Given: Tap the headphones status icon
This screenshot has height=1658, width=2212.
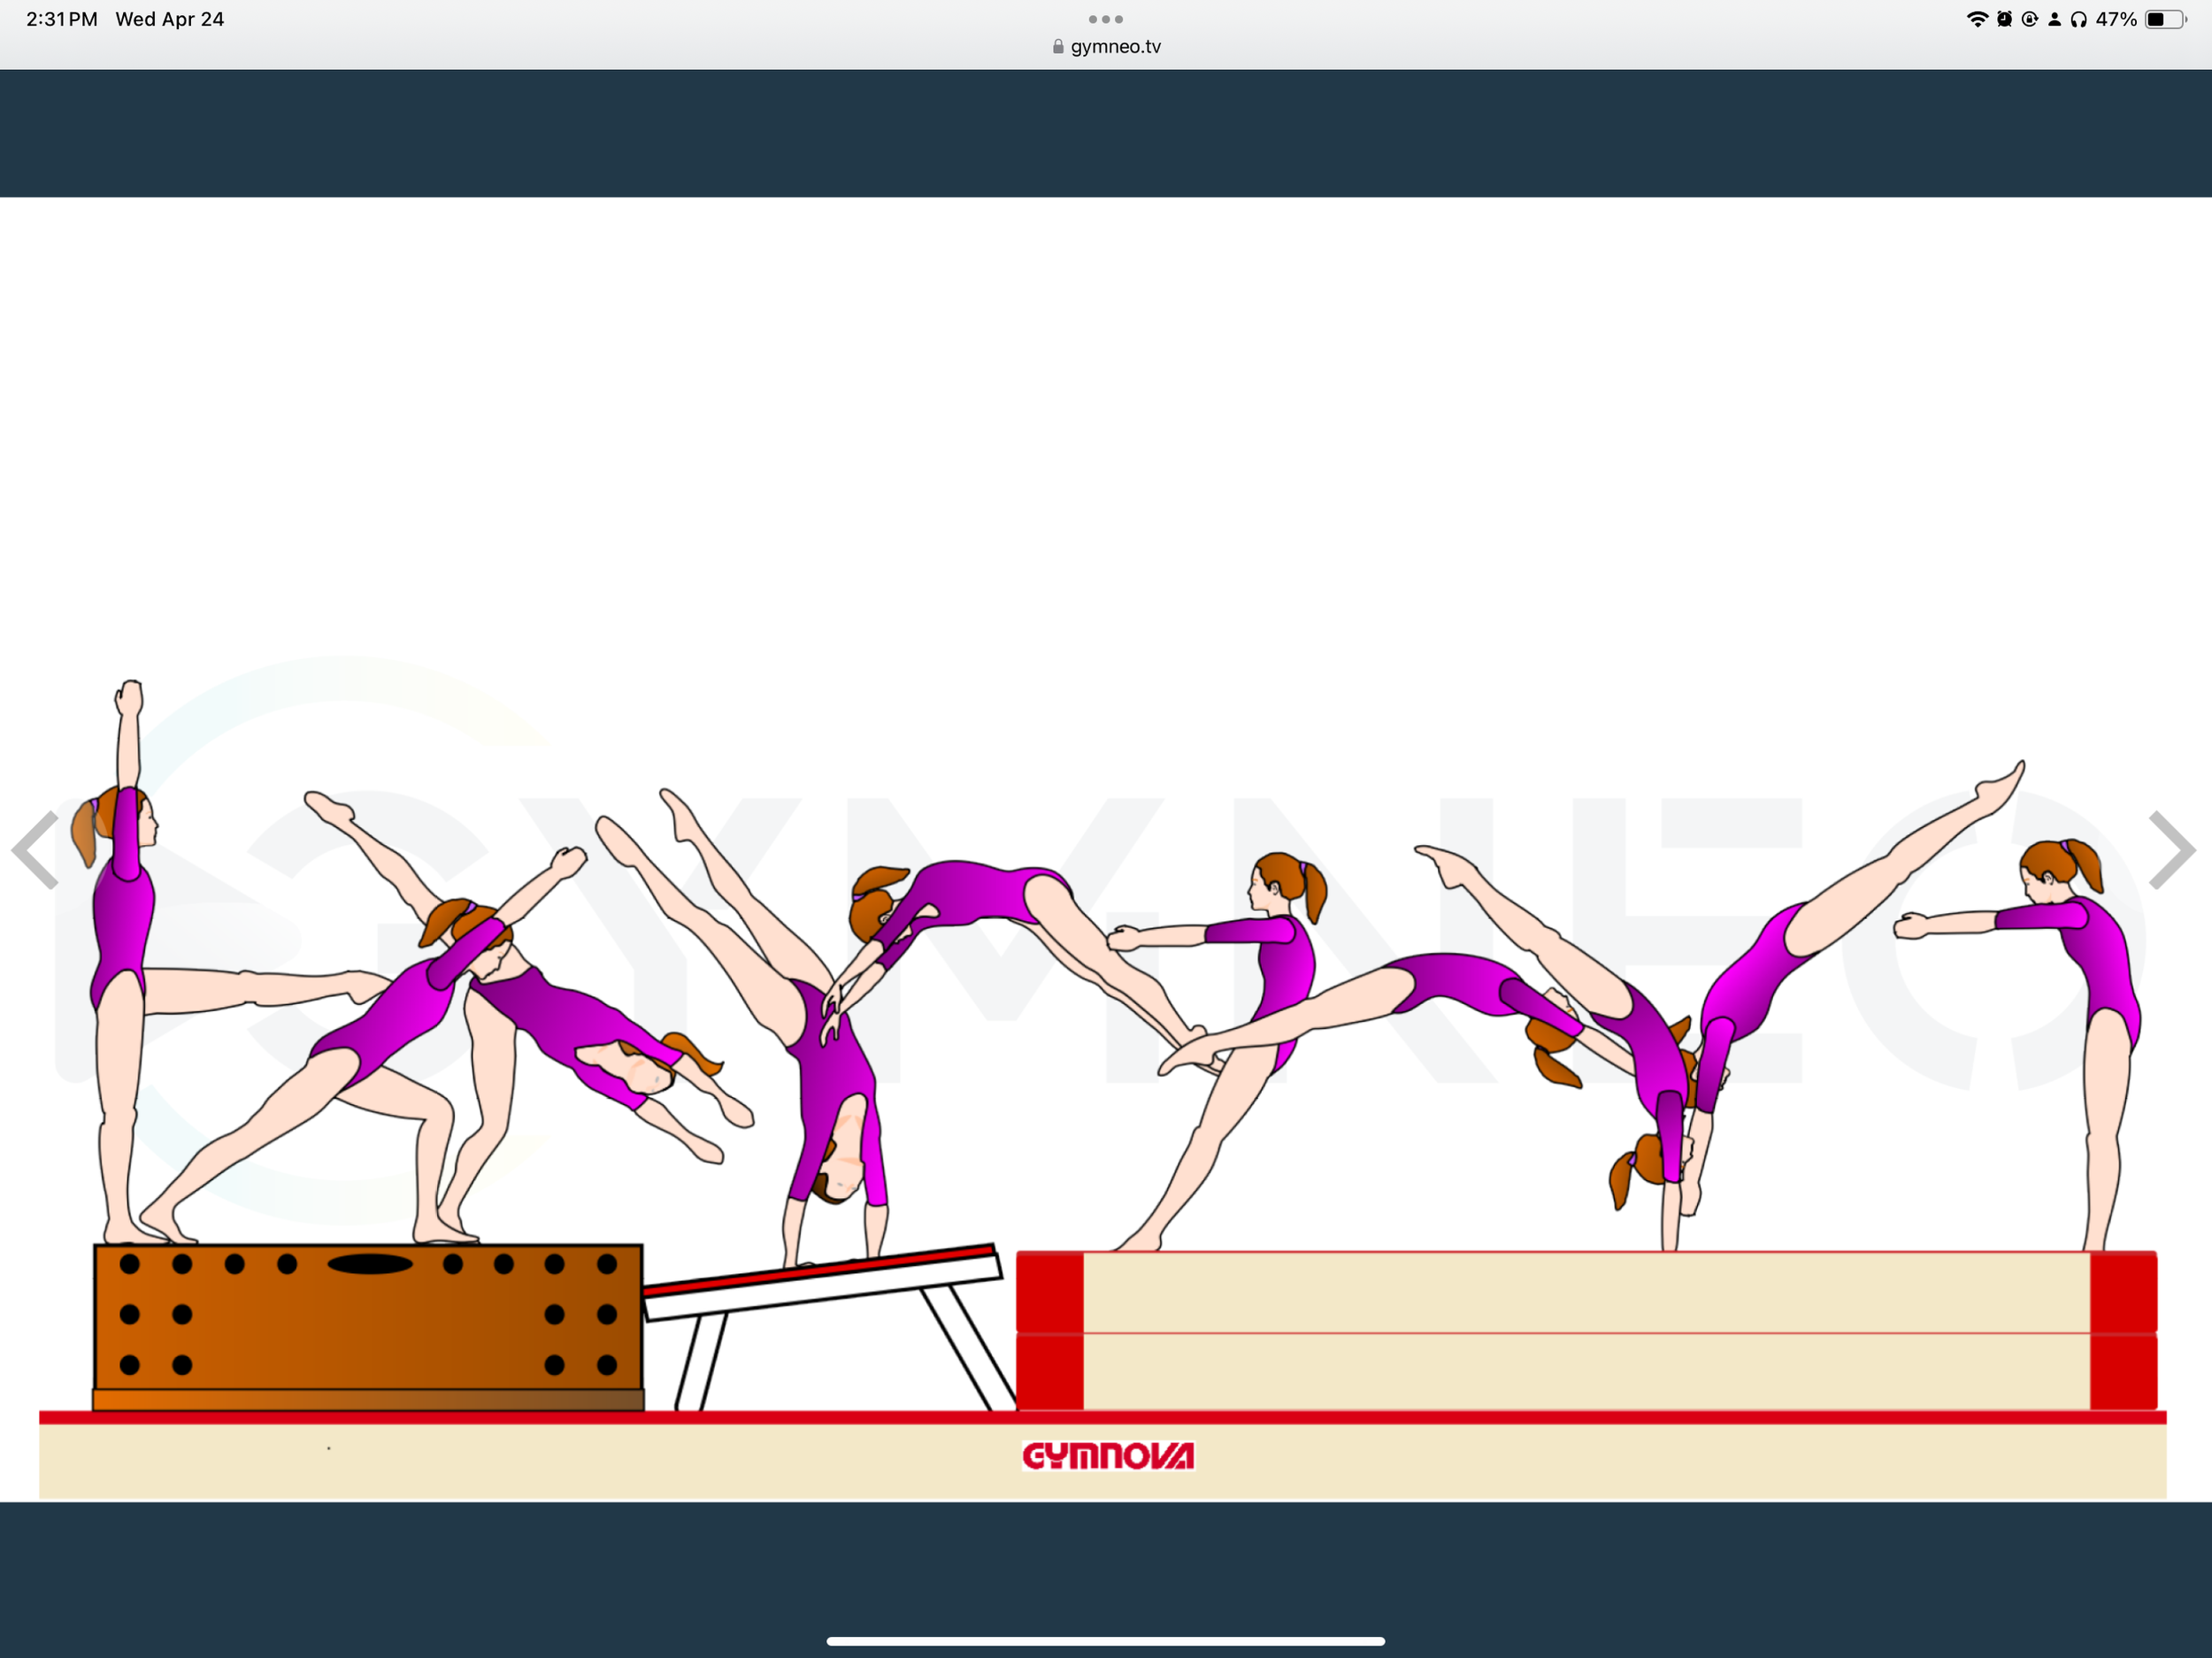Looking at the screenshot, I should point(2079,19).
